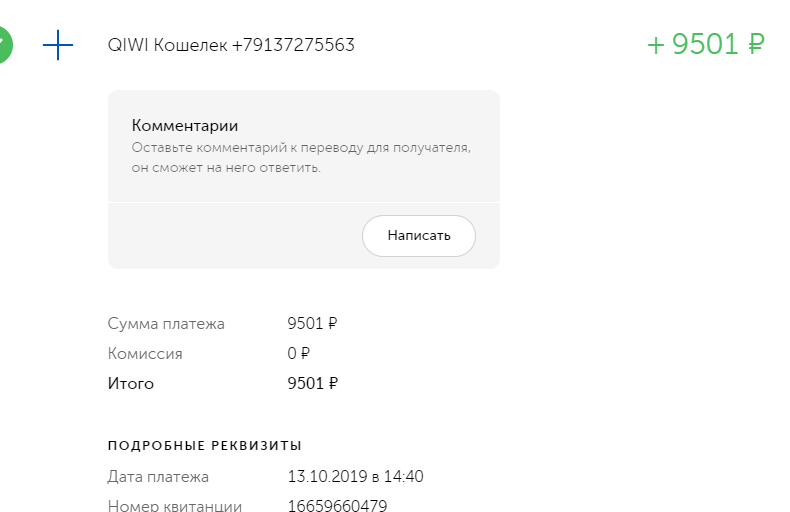Click the Номер квитанции label

click(175, 505)
